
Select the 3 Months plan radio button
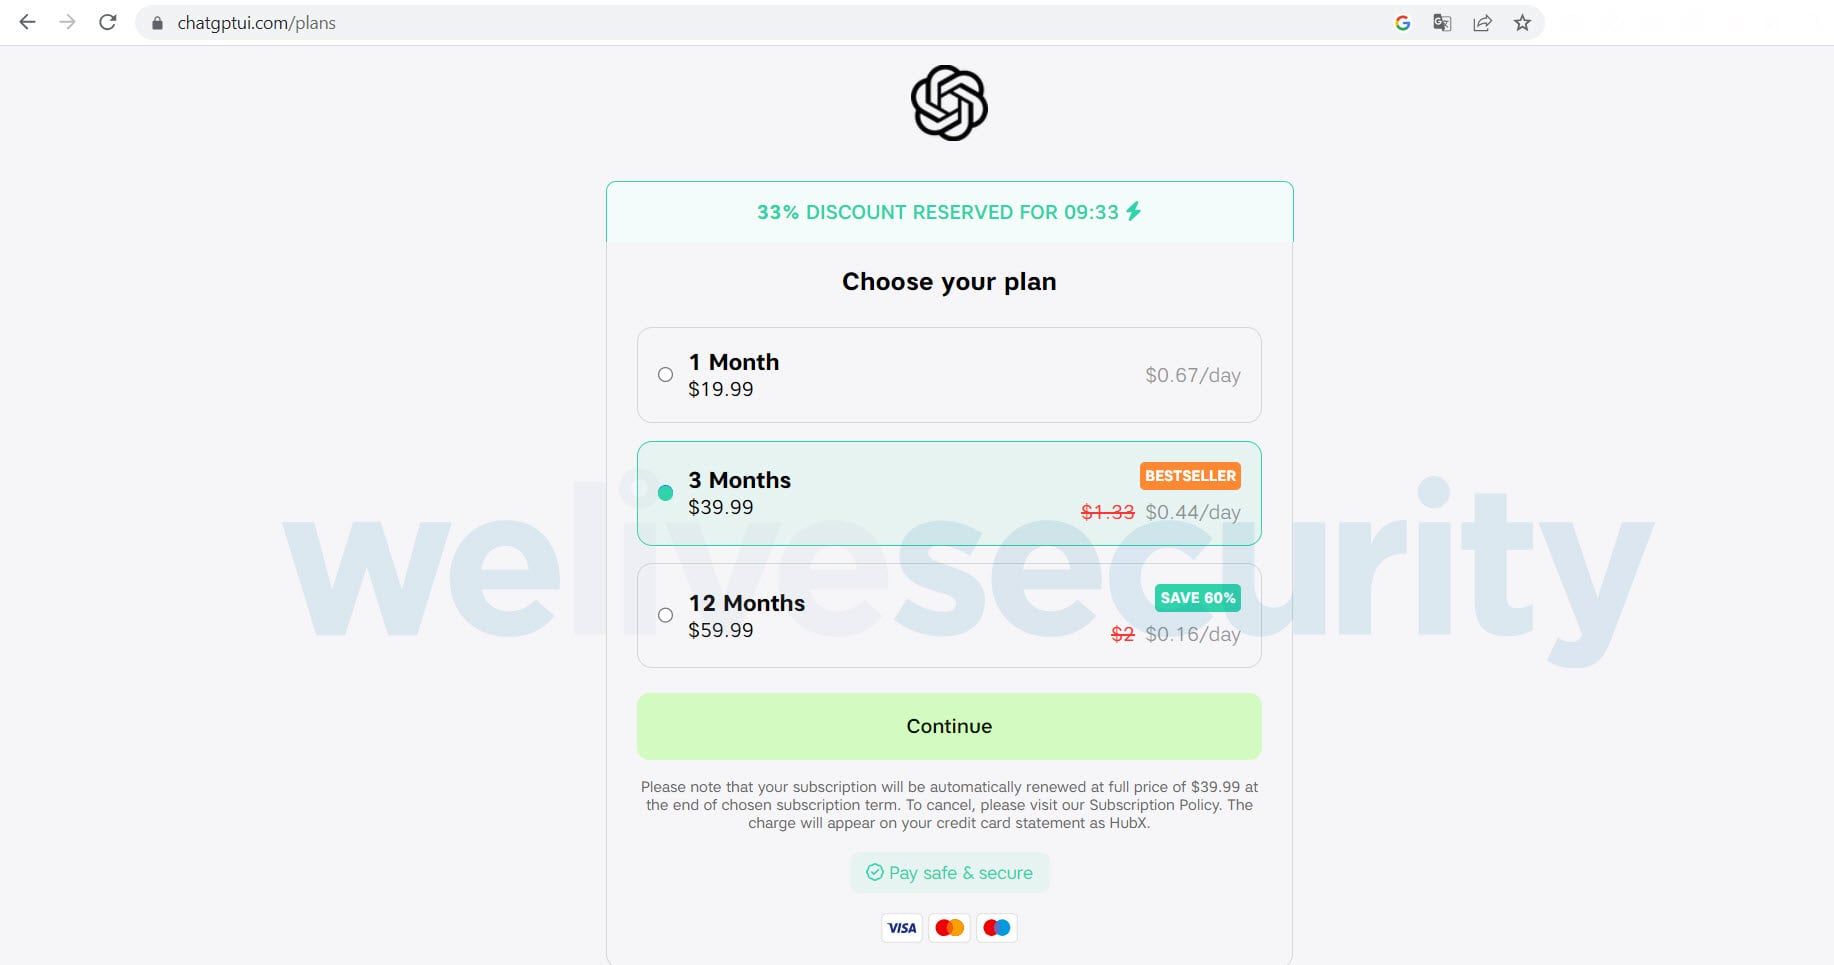point(665,493)
